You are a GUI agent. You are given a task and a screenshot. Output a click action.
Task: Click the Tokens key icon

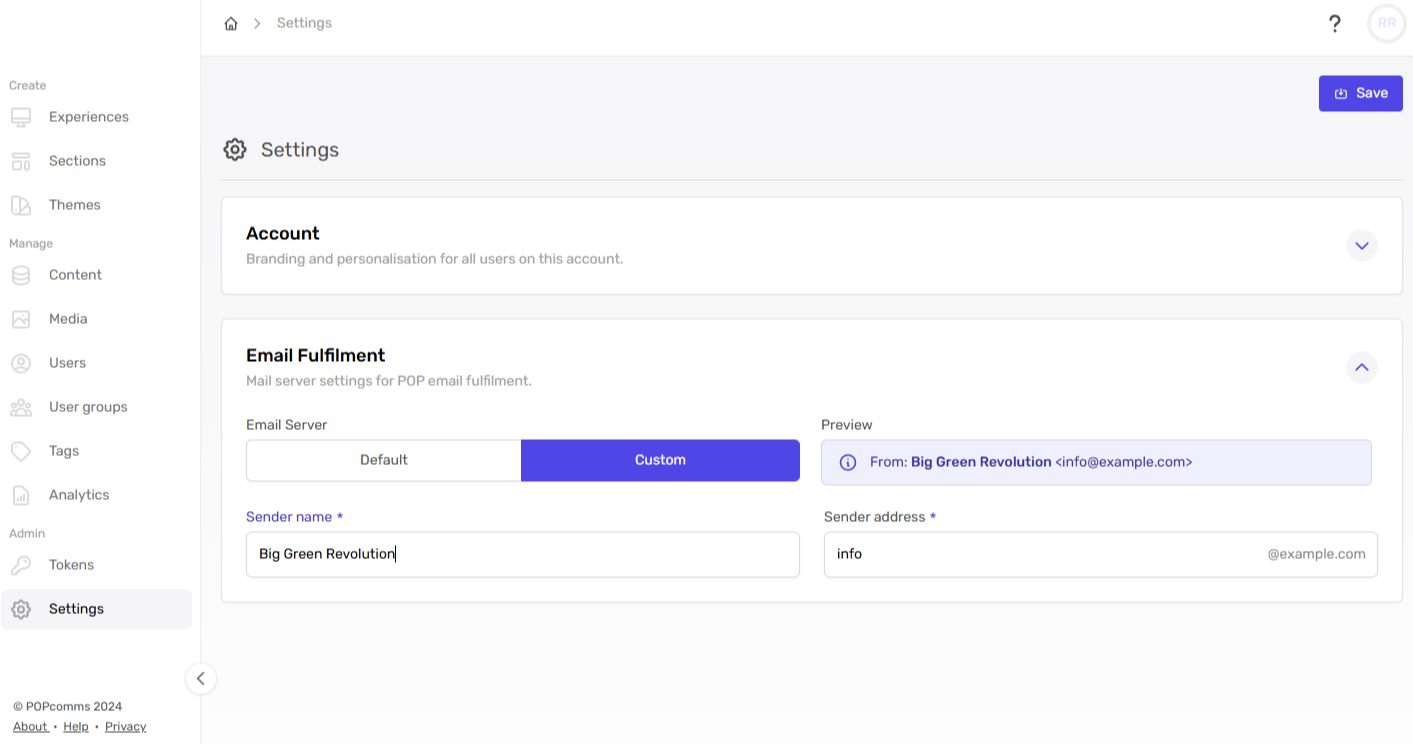point(21,565)
